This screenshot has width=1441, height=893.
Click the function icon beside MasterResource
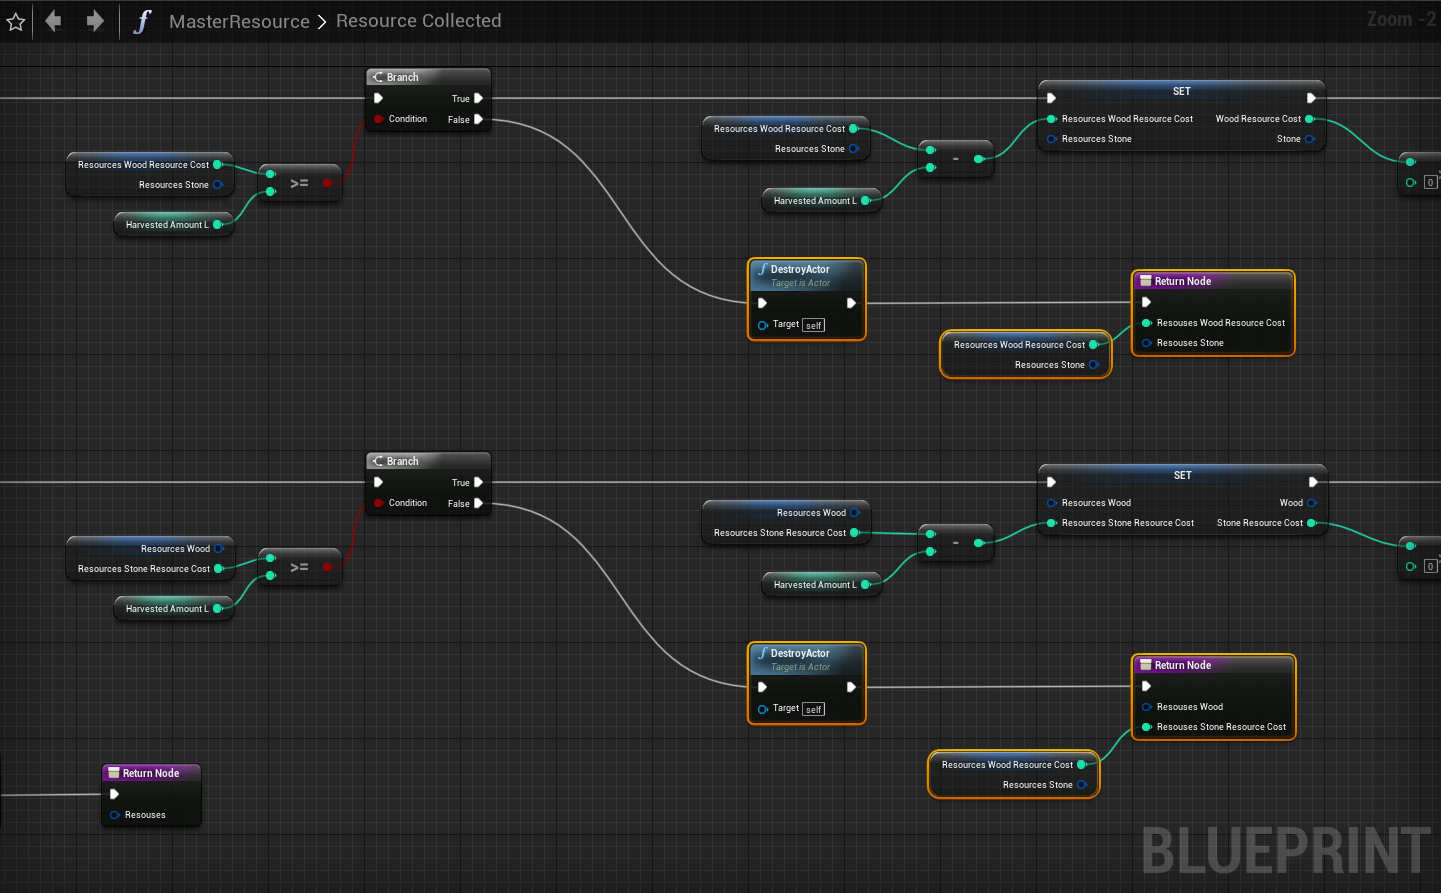point(142,21)
